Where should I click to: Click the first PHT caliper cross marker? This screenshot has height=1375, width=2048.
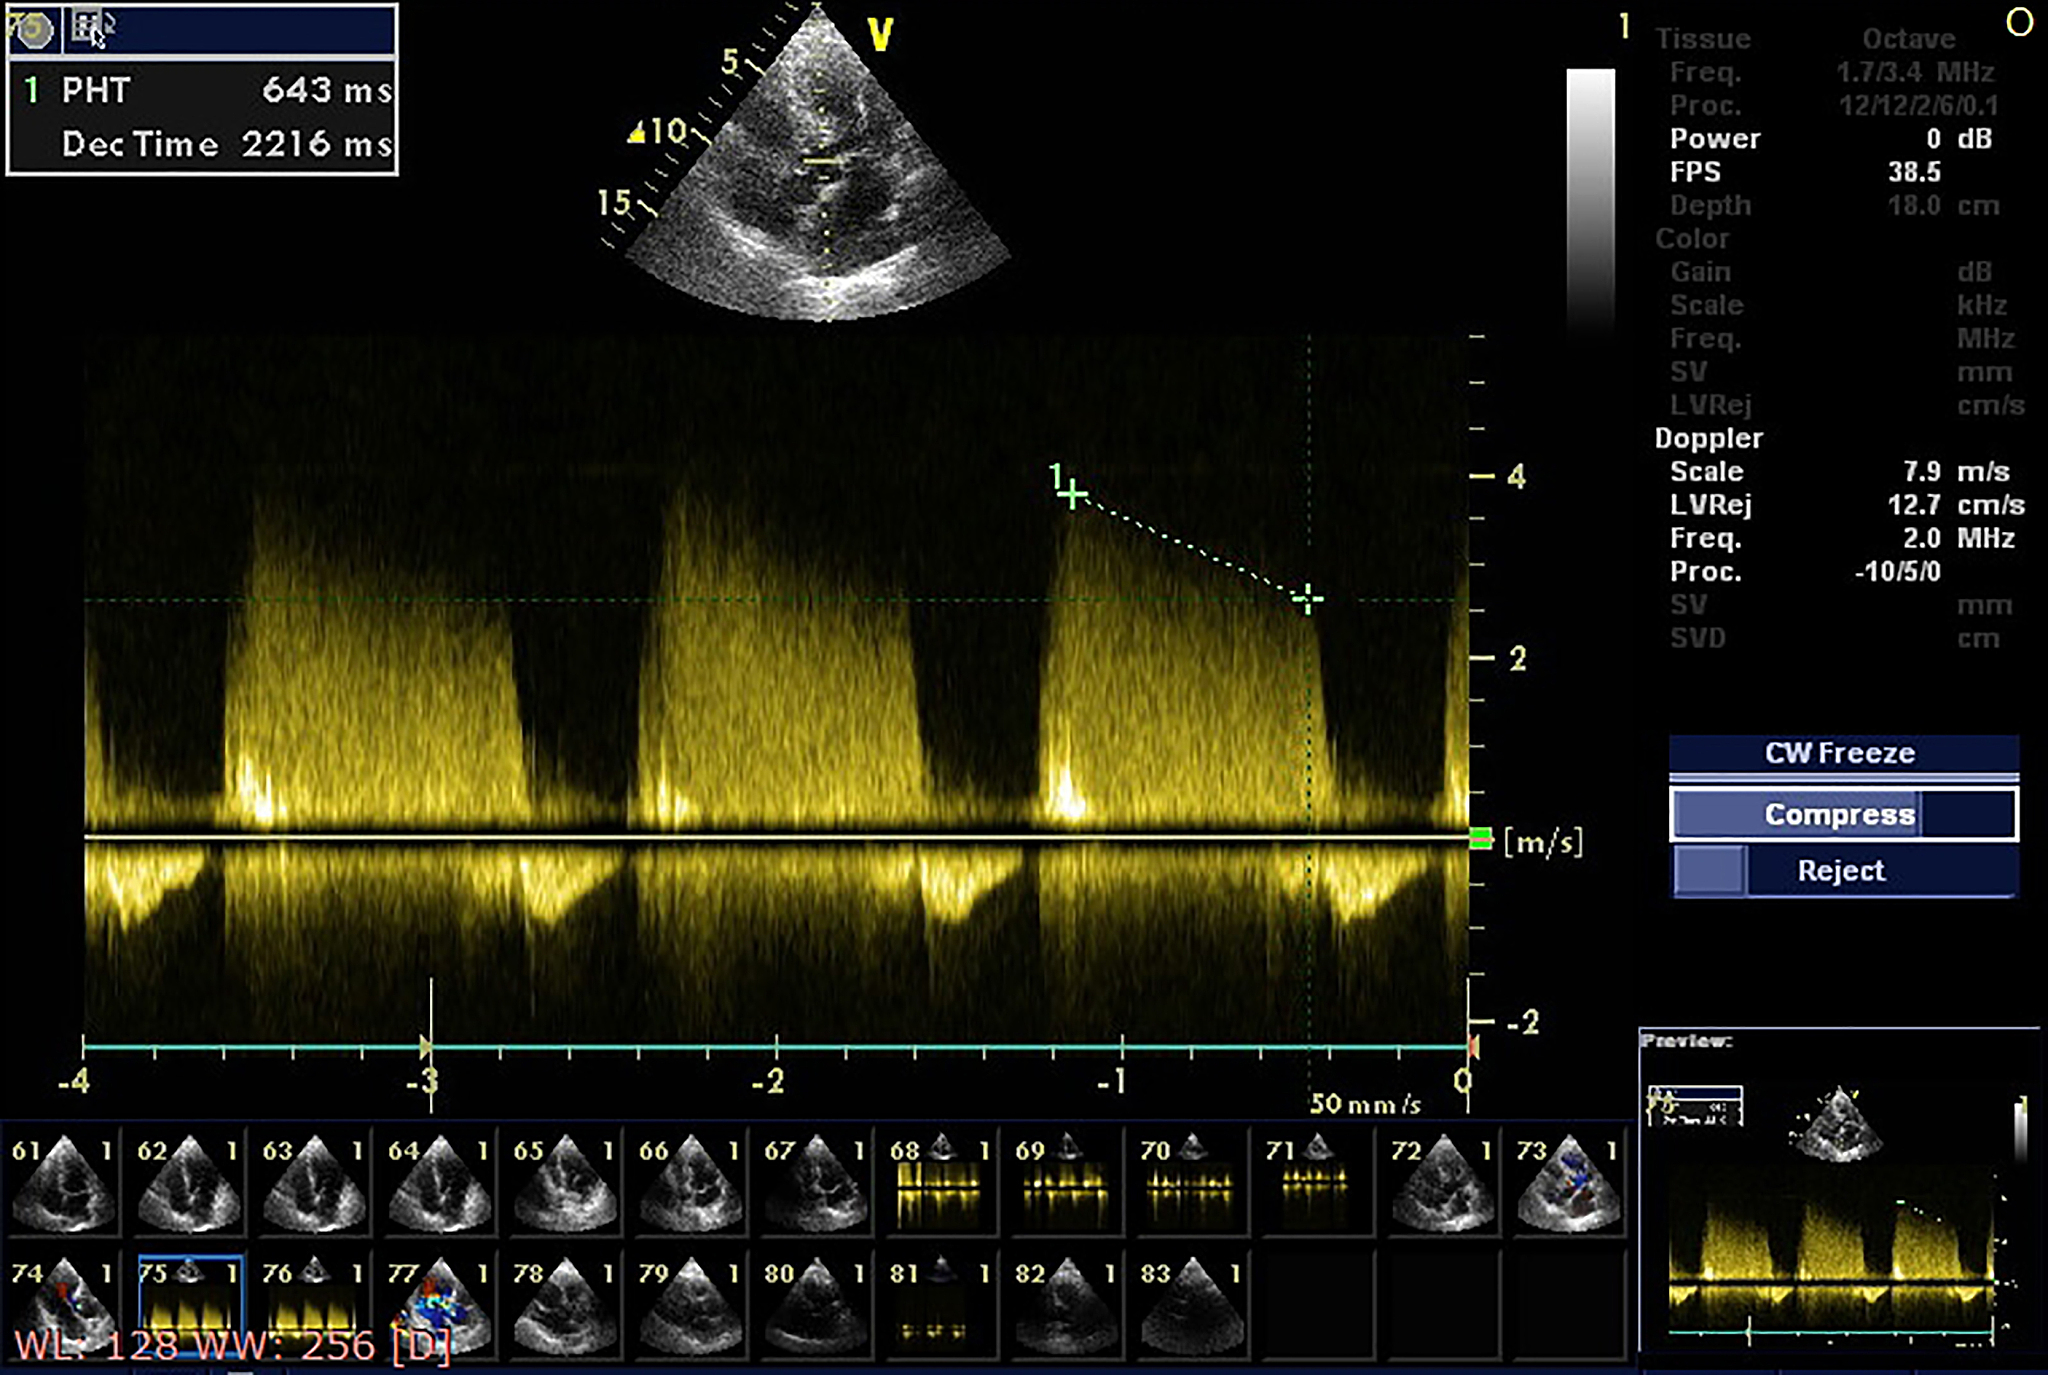(1072, 494)
